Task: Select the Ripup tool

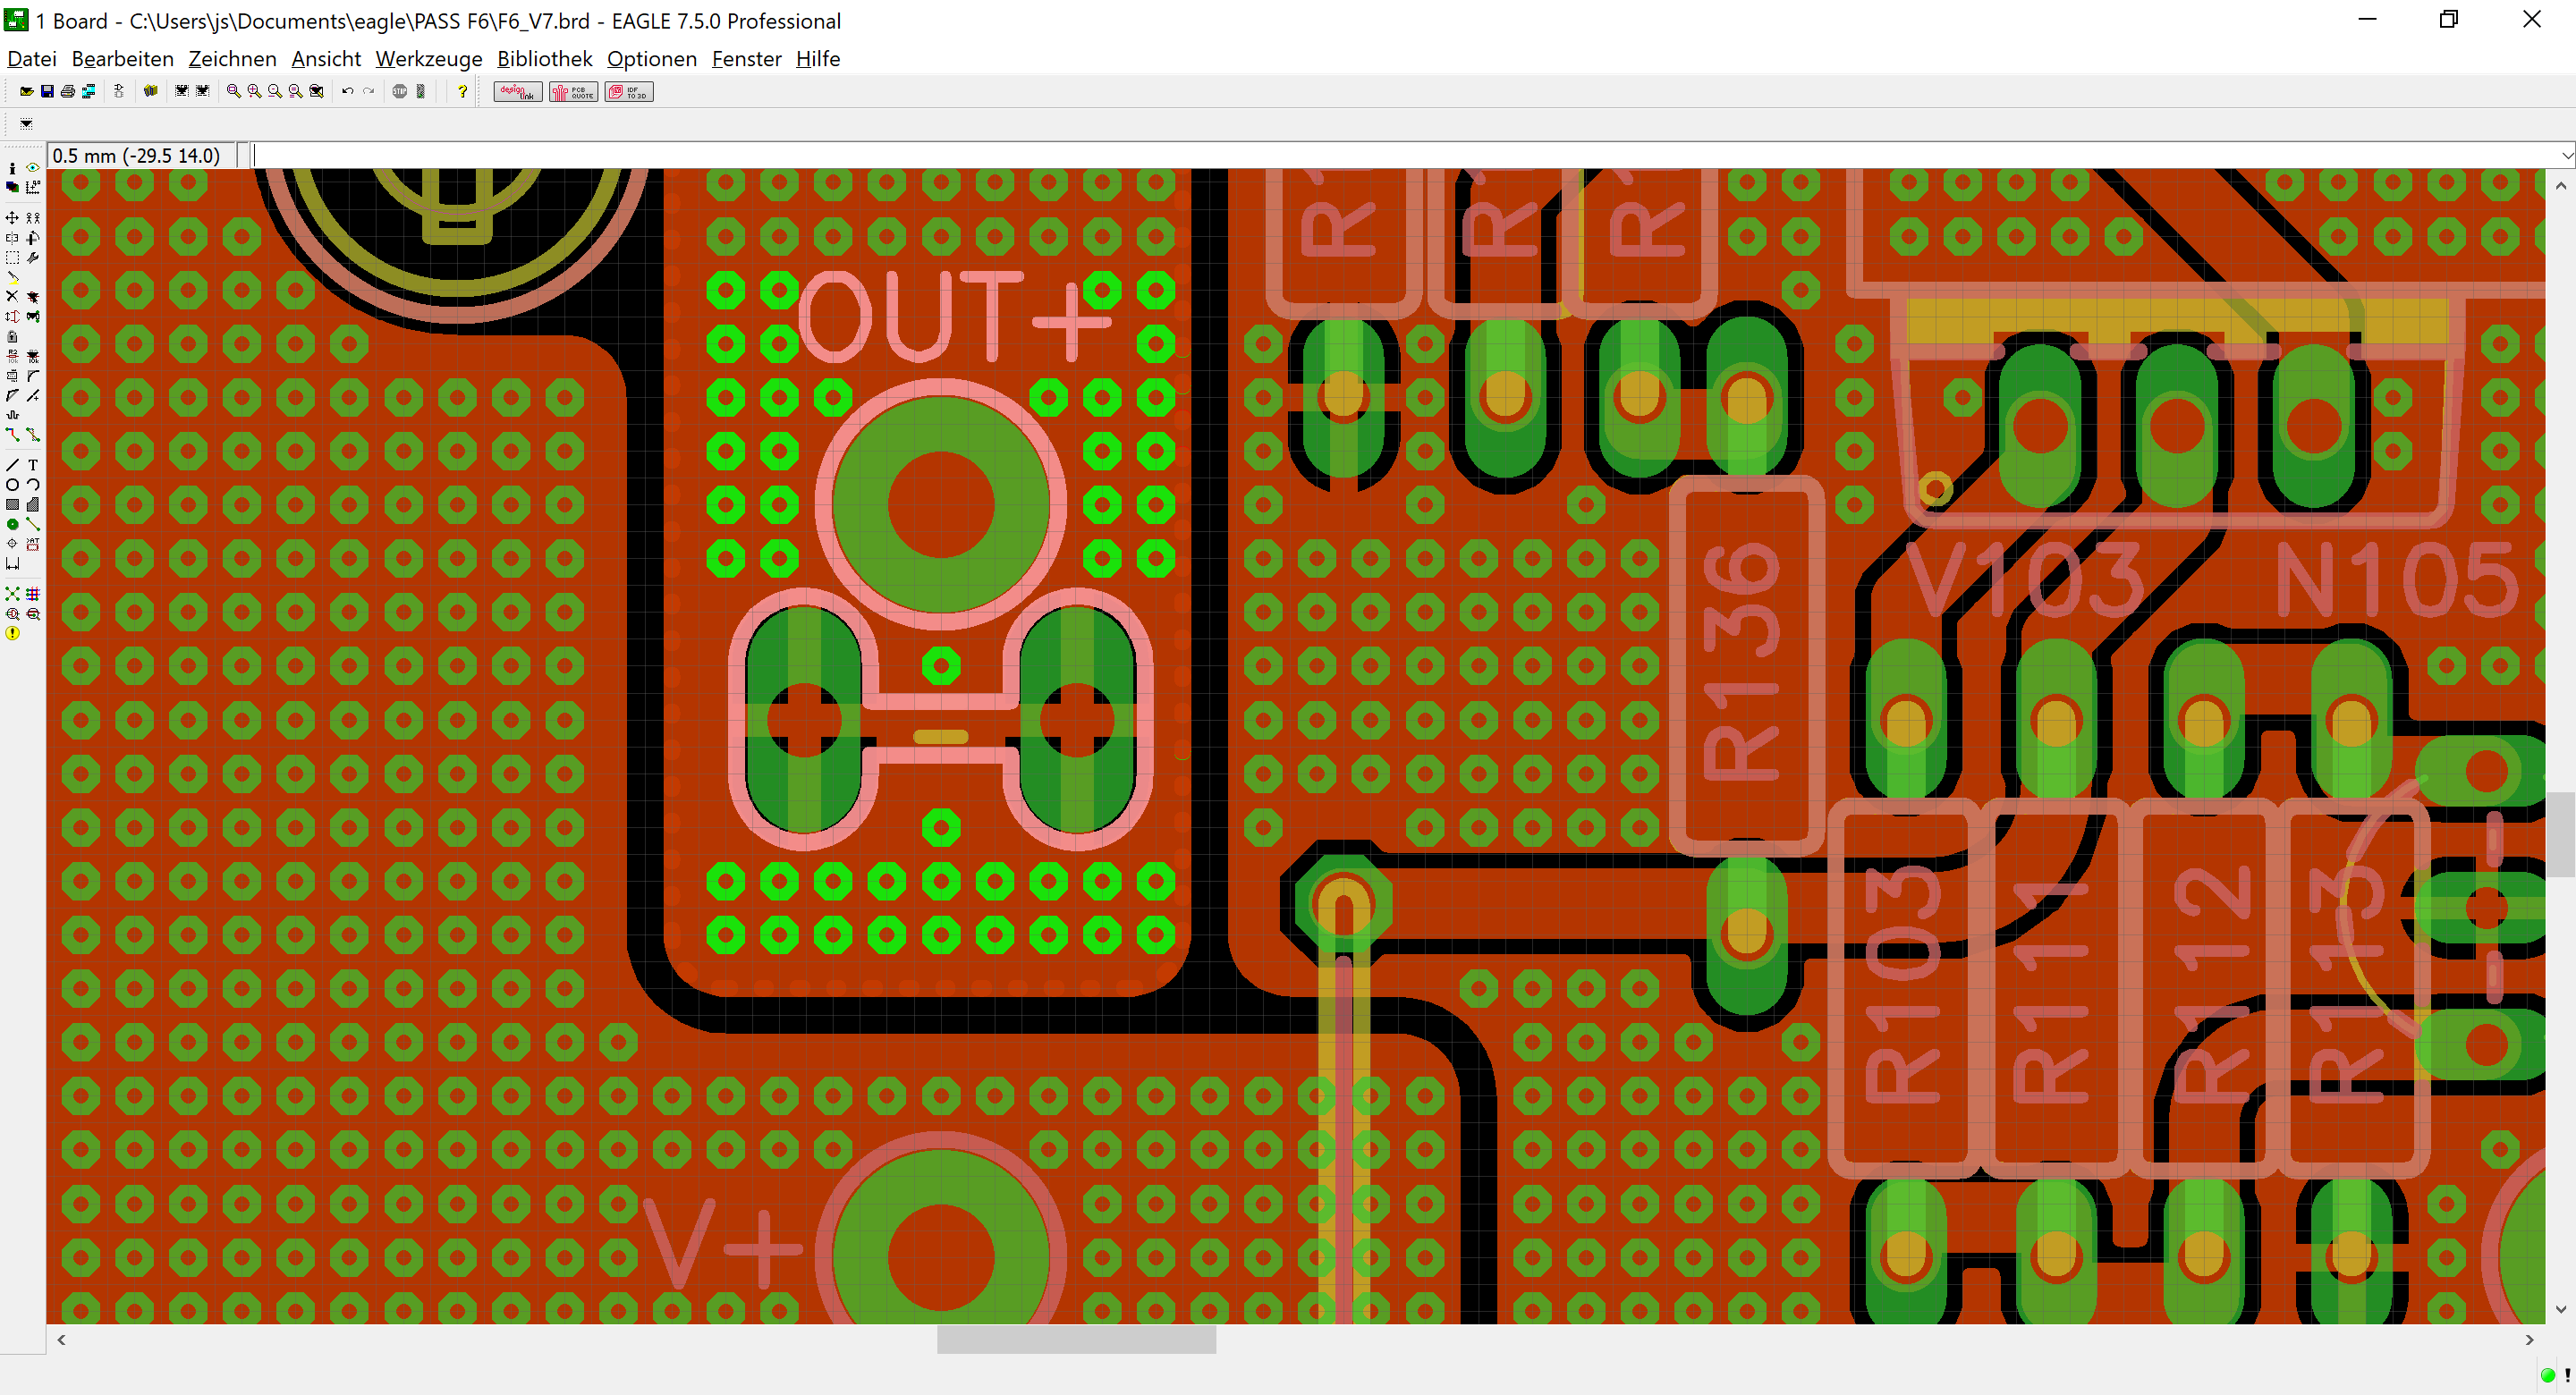Action: coord(33,435)
